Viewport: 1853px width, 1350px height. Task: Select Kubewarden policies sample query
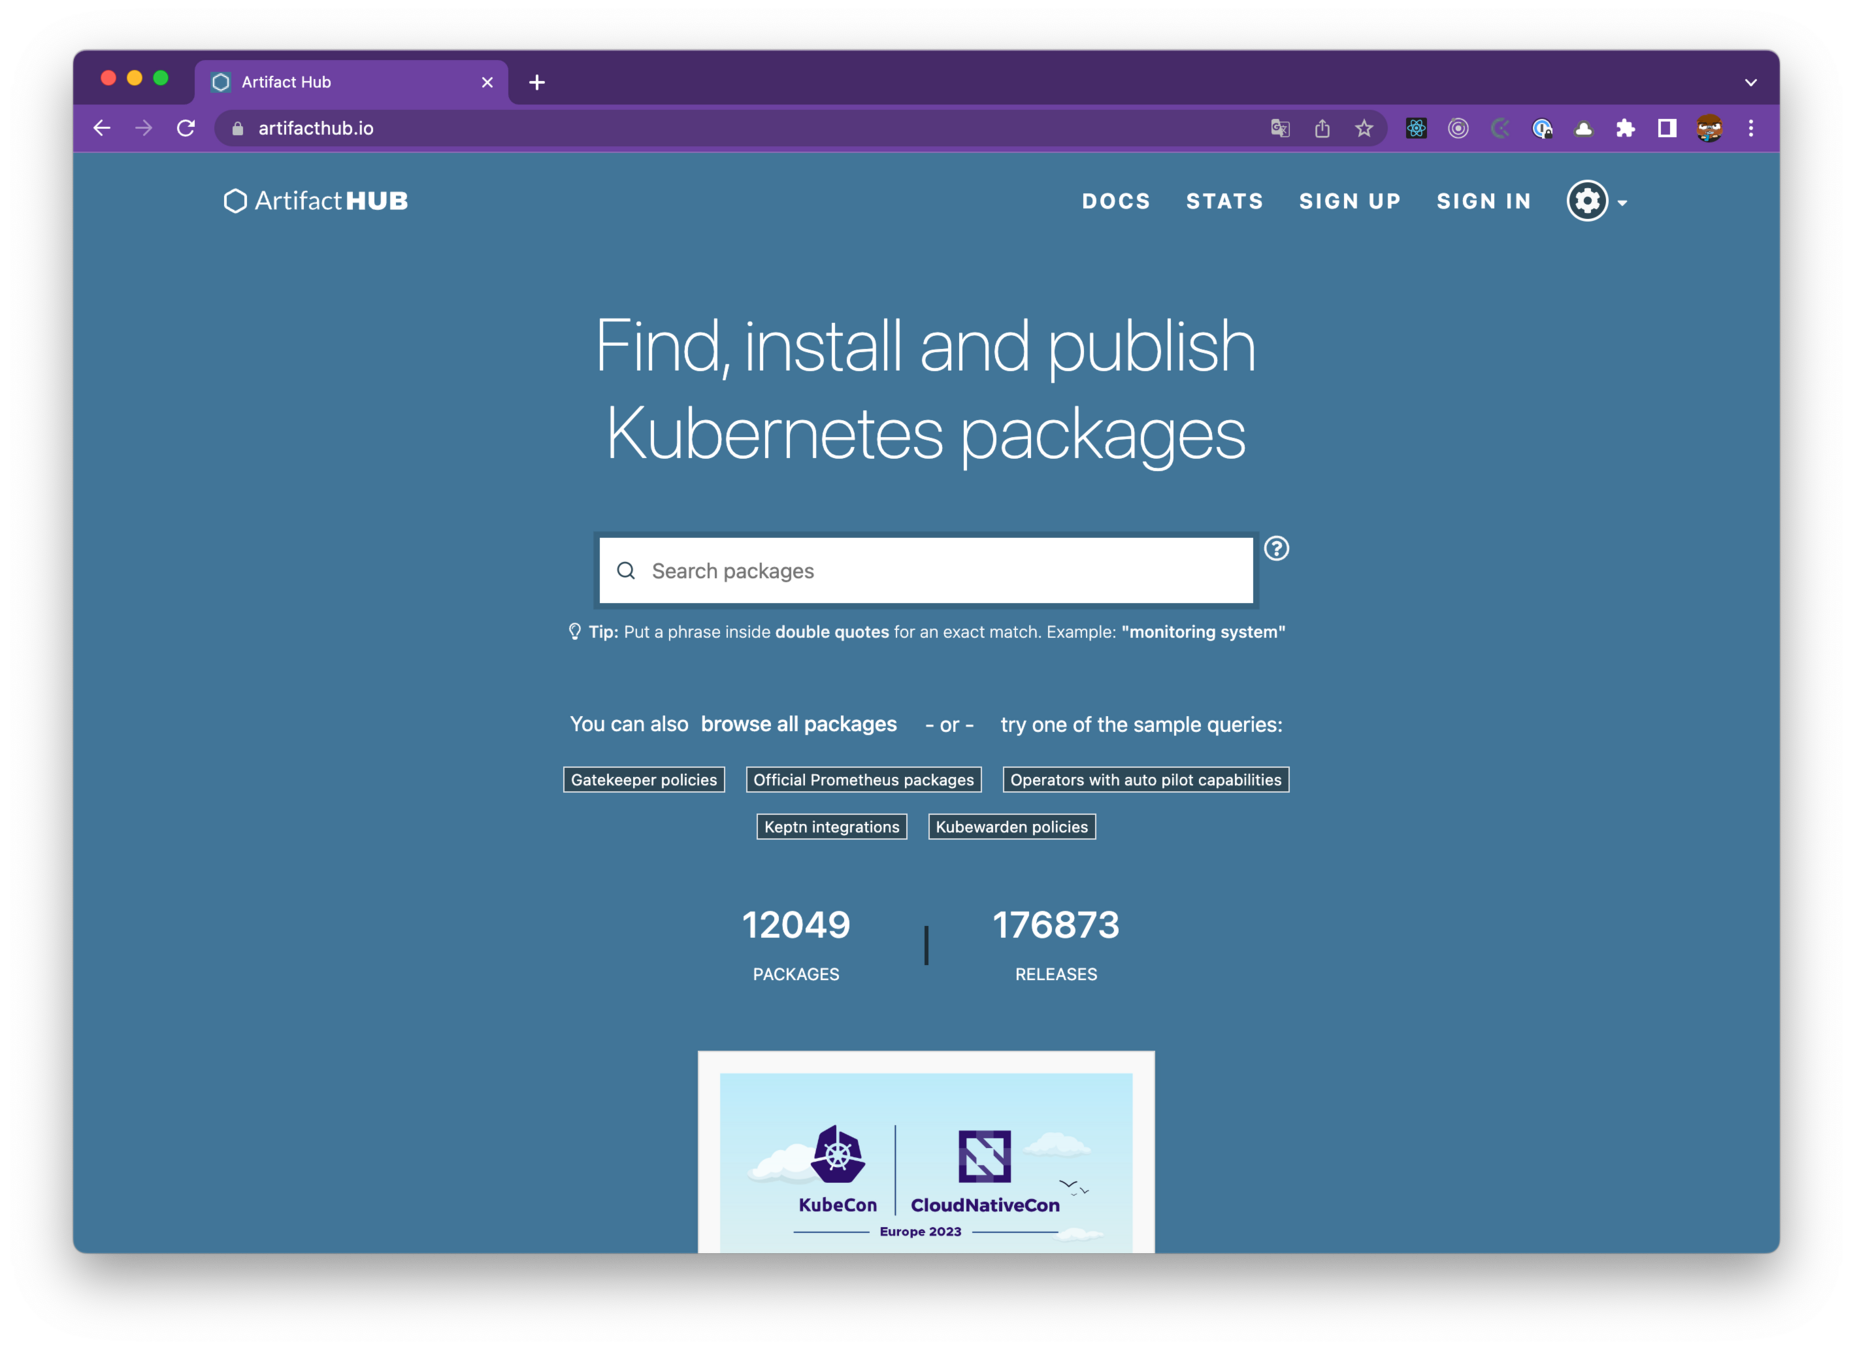[1012, 827]
